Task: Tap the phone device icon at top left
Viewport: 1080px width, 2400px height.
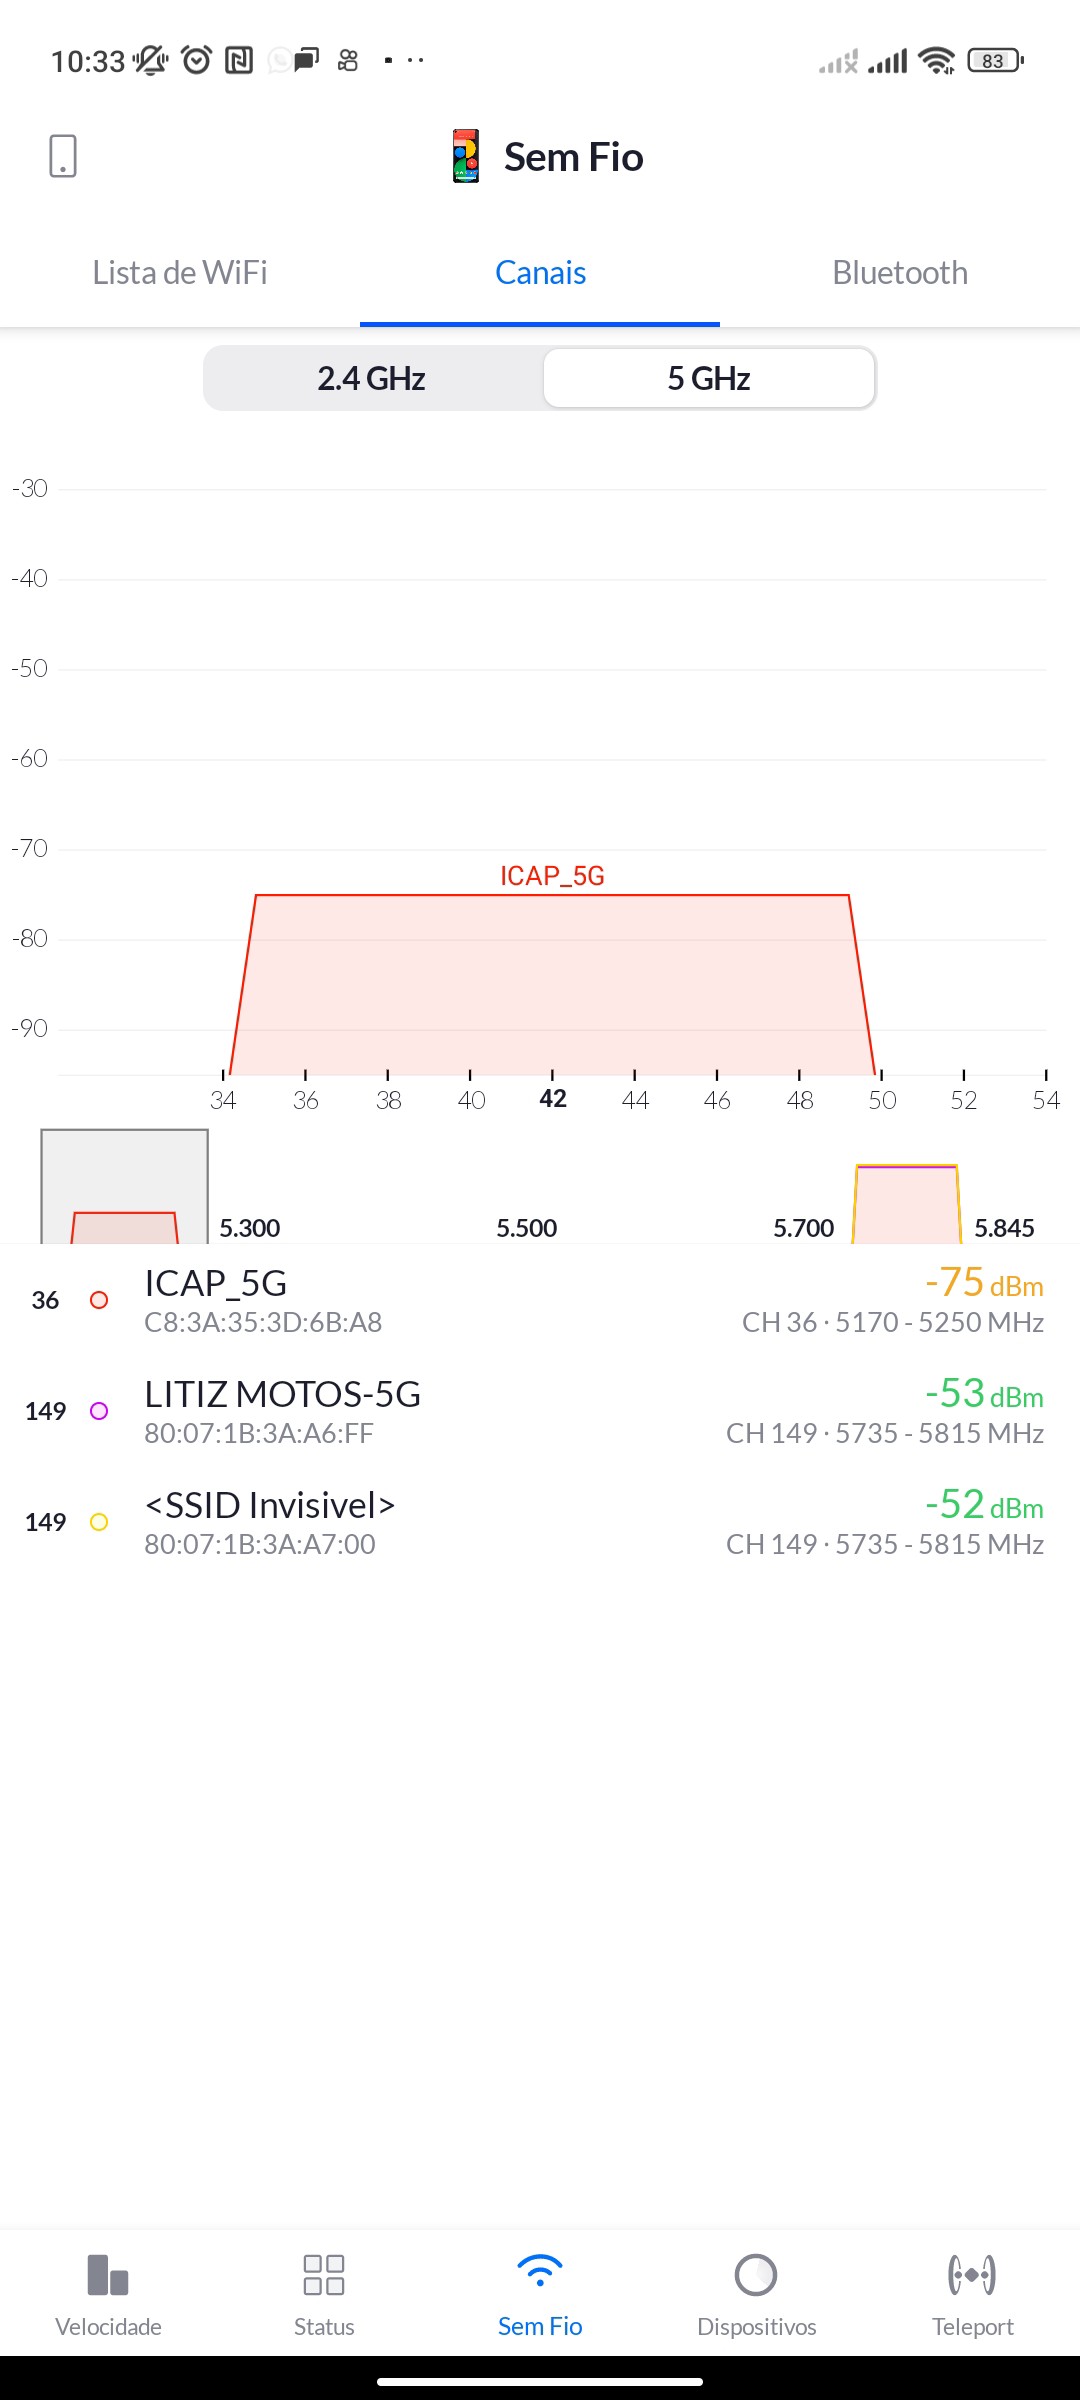Action: point(62,156)
